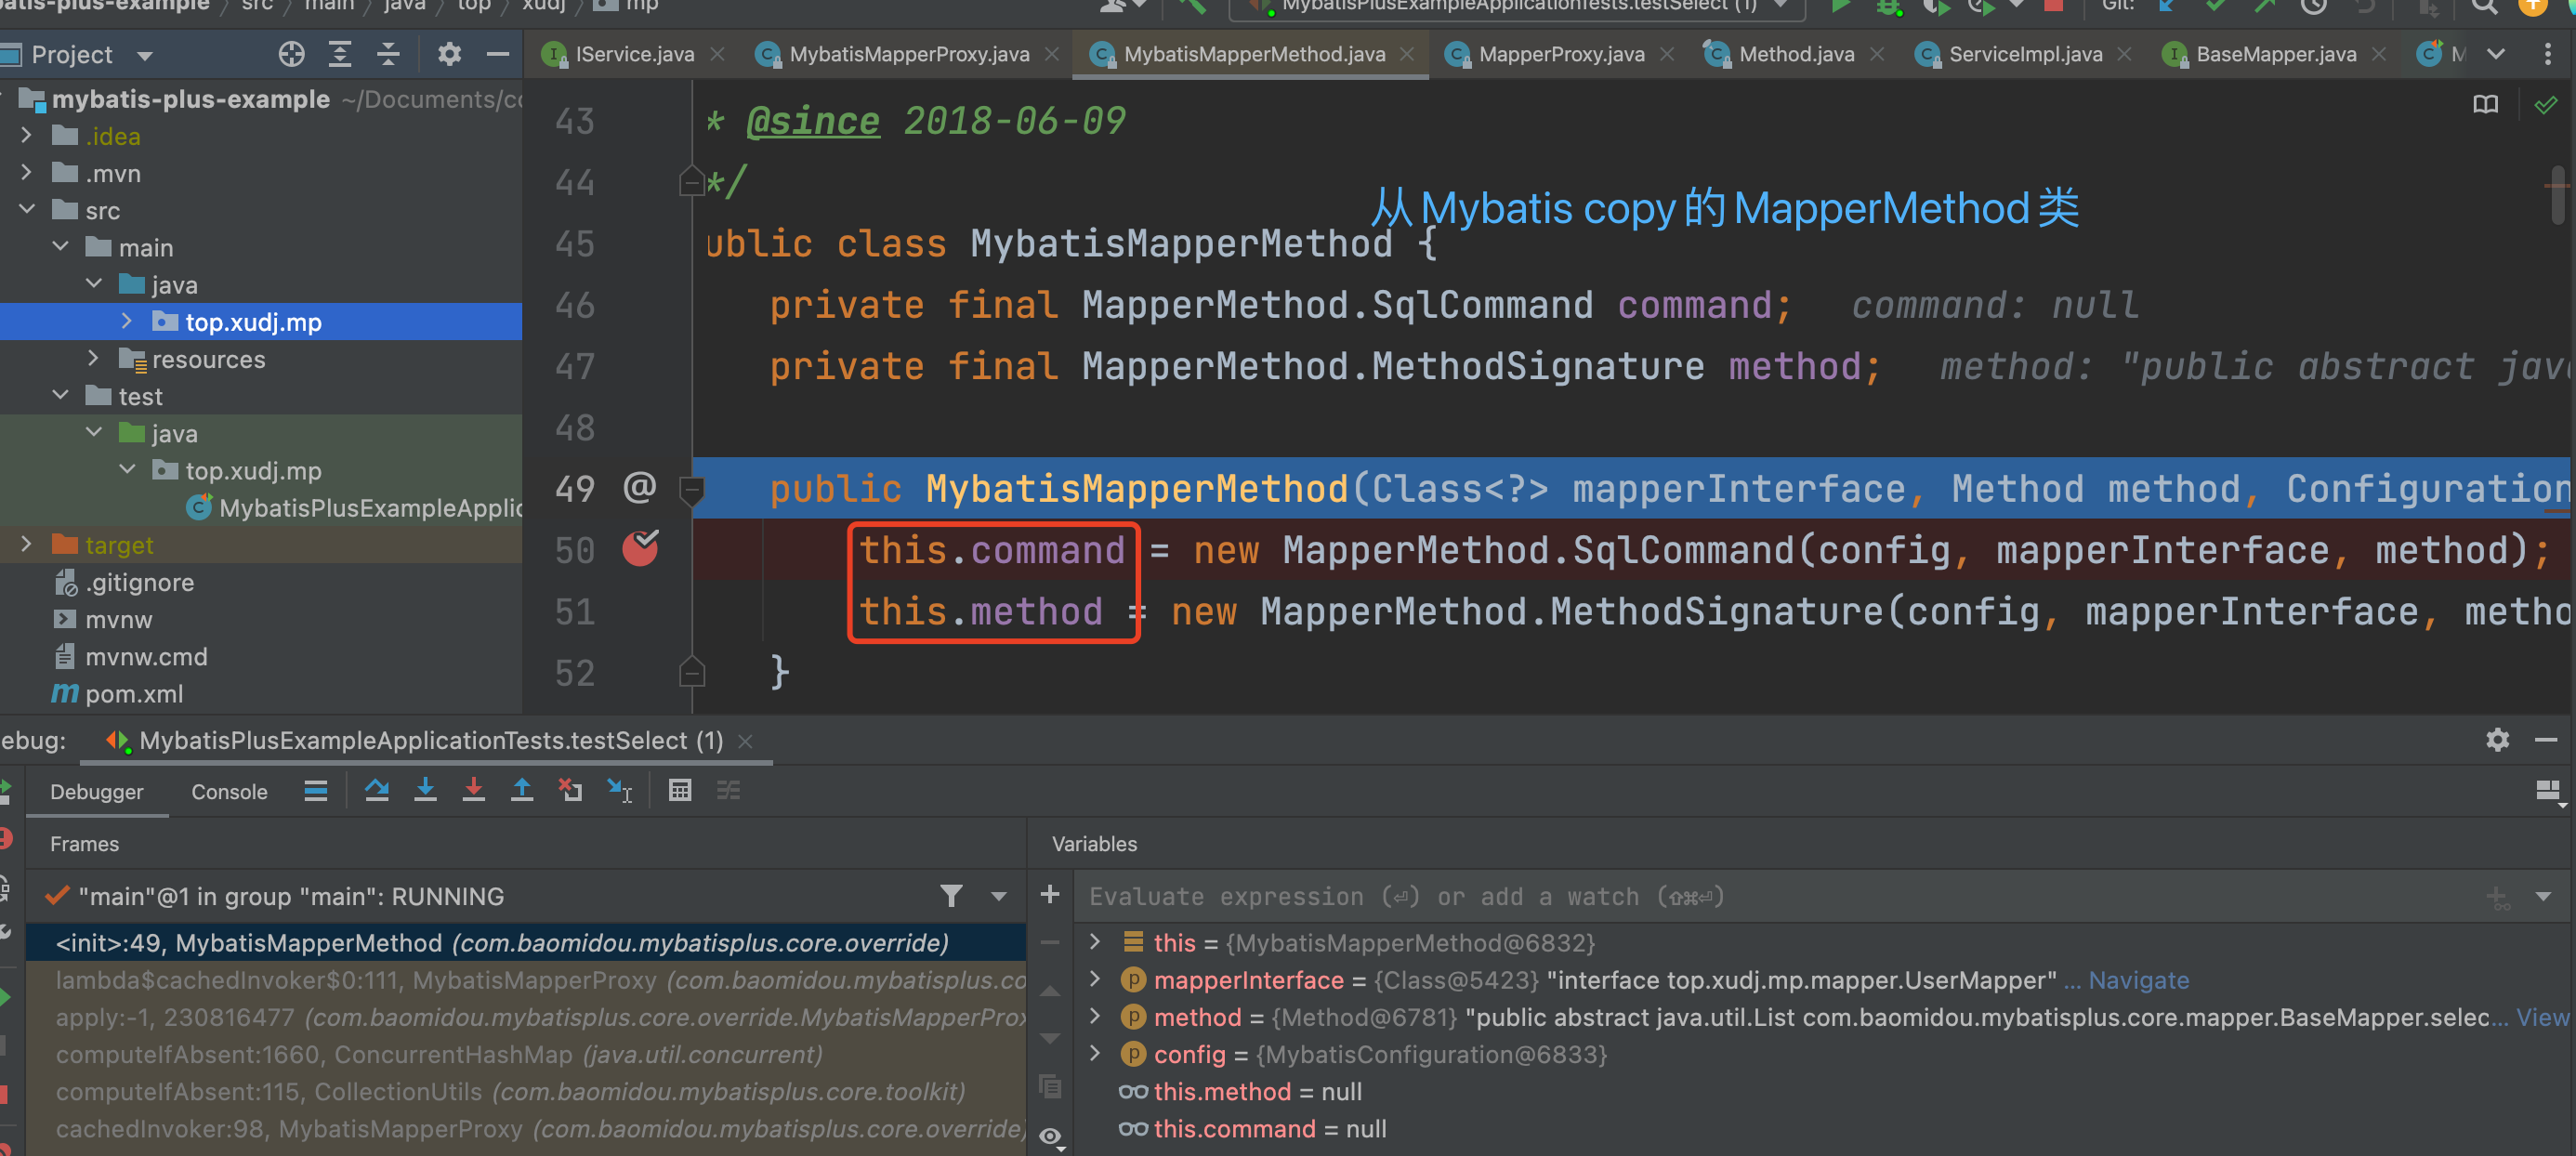Image resolution: width=2576 pixels, height=1156 pixels.
Task: Toggle fold marker on line 44
Action: tap(691, 181)
